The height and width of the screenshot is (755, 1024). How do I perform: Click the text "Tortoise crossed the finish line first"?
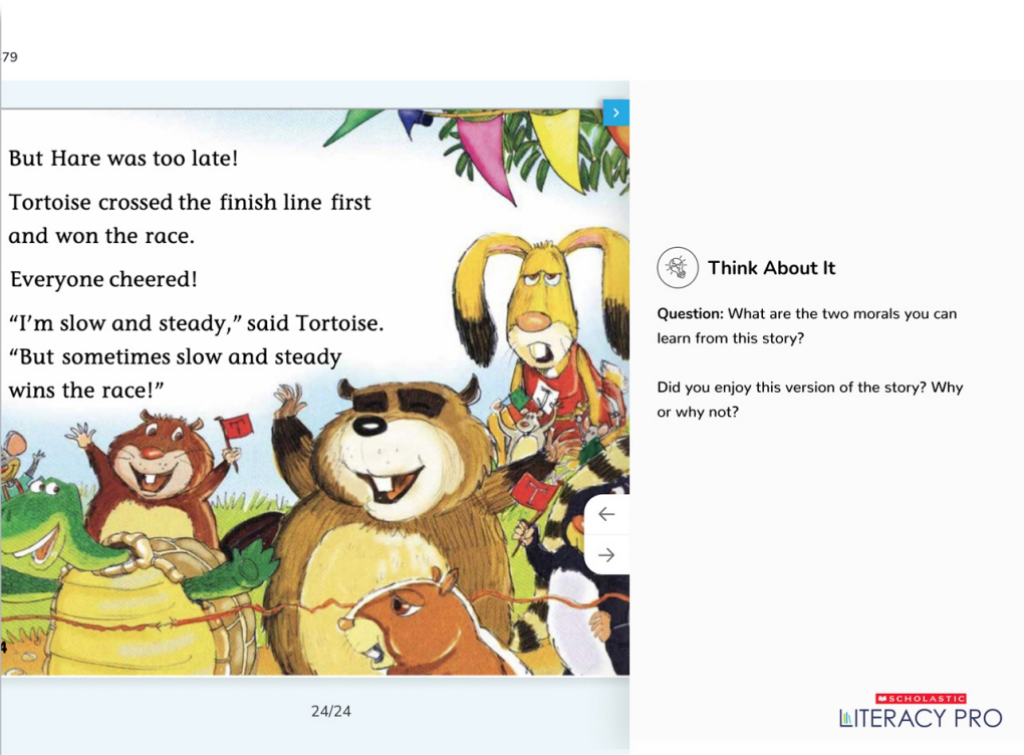190,202
